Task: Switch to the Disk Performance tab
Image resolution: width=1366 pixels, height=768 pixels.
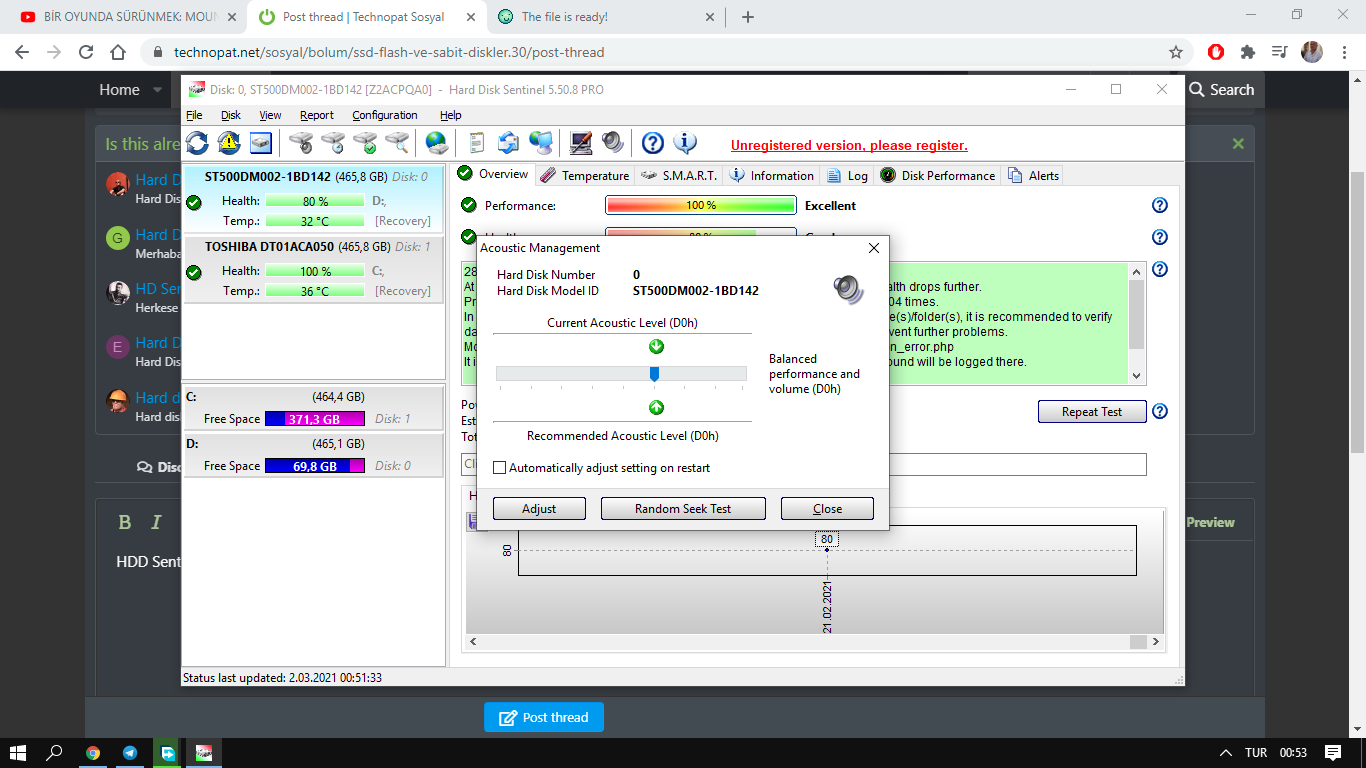Action: [938, 175]
